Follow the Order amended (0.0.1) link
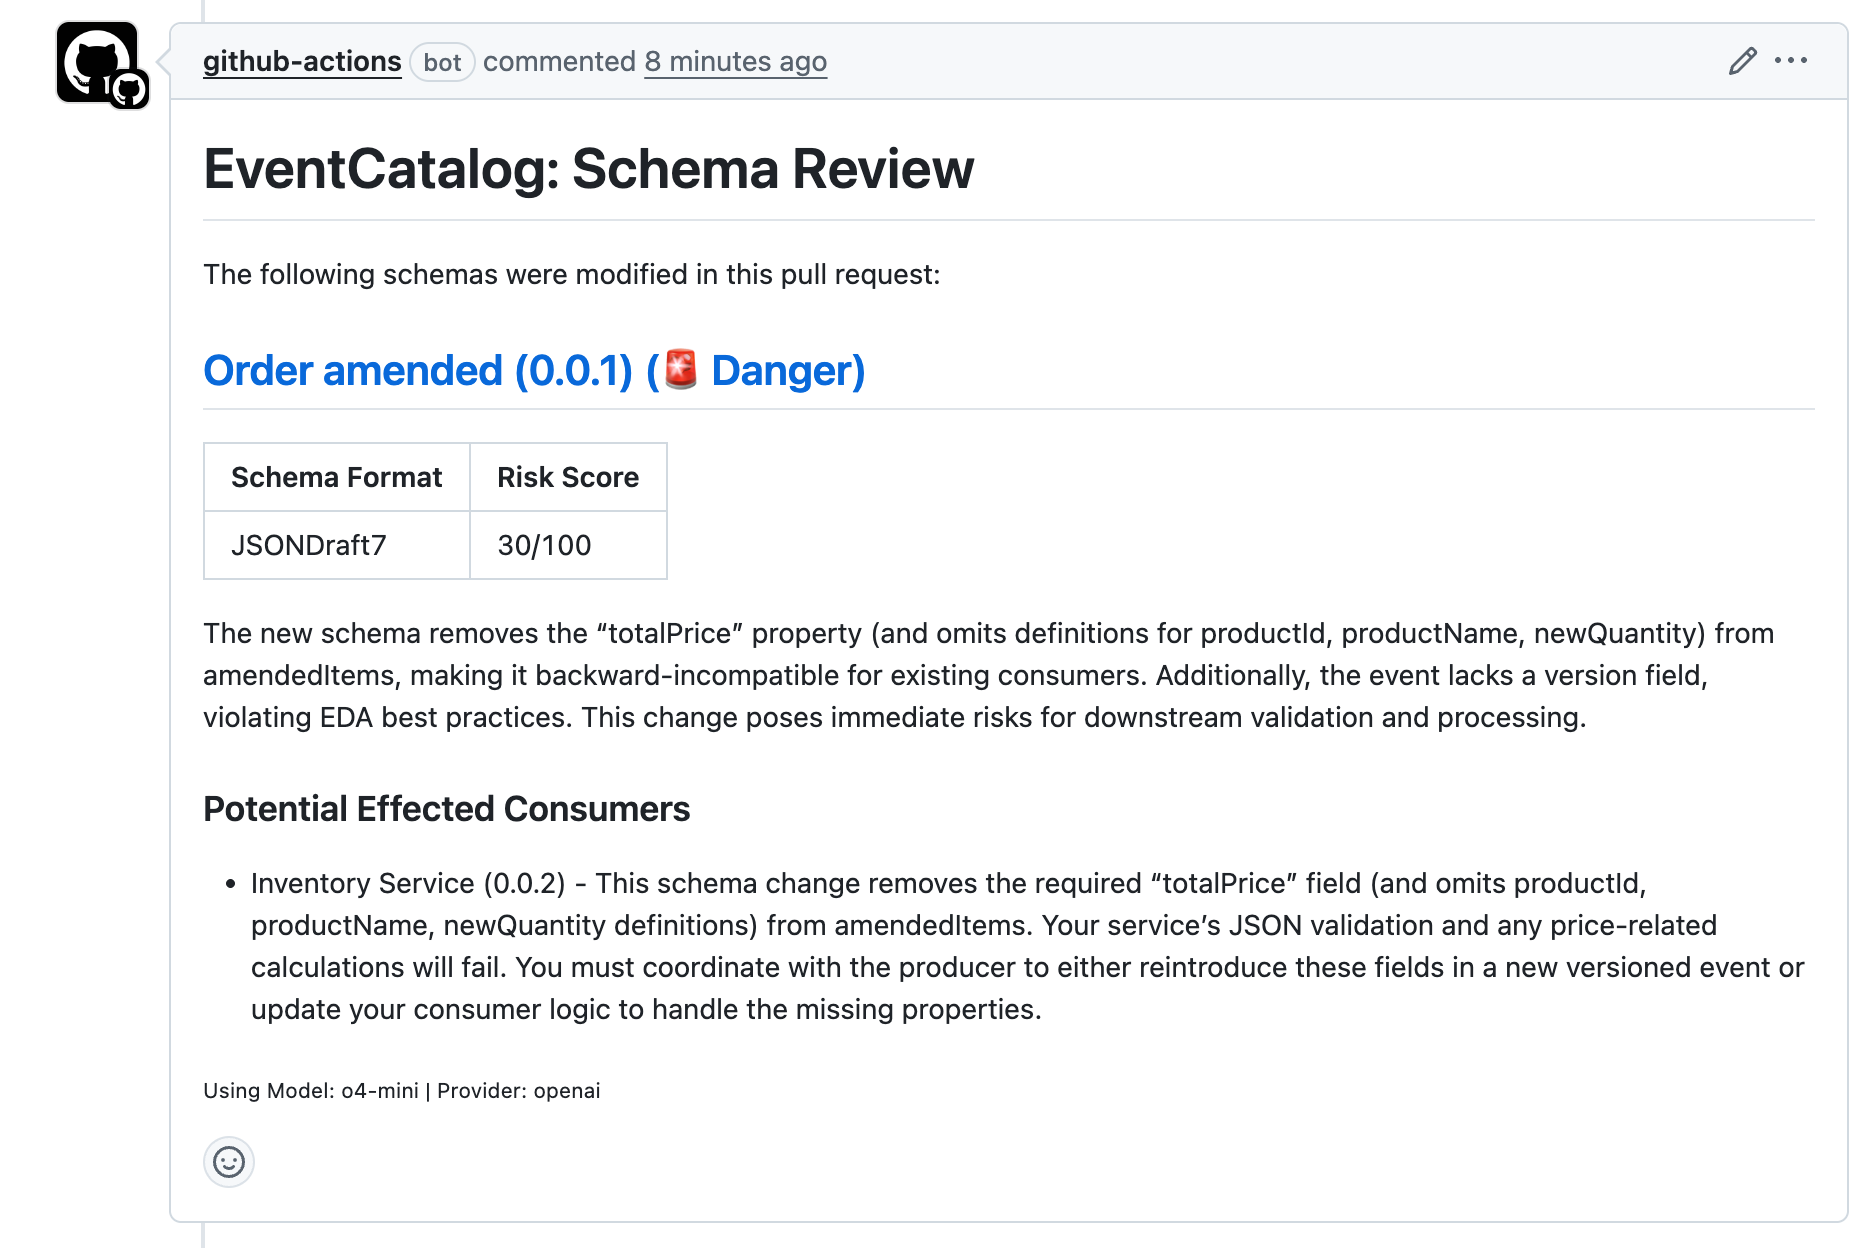Screen dimensions: 1868x1248 [419, 370]
